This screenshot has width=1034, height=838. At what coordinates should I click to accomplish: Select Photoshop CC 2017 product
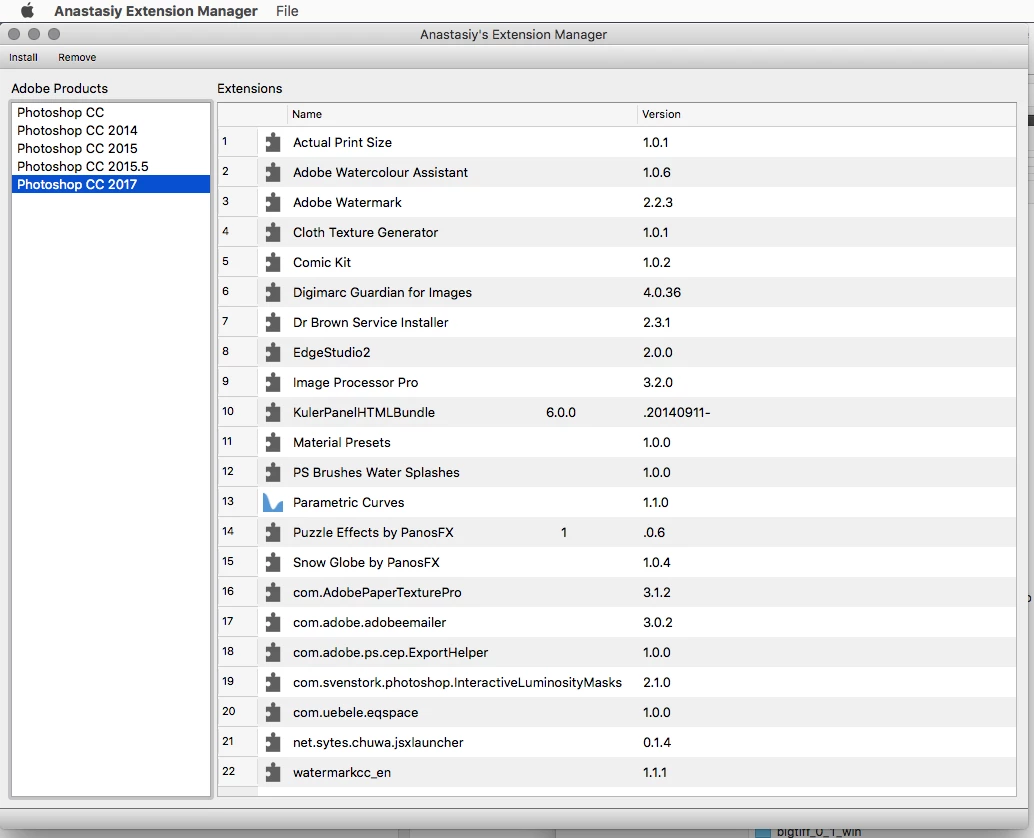point(111,185)
